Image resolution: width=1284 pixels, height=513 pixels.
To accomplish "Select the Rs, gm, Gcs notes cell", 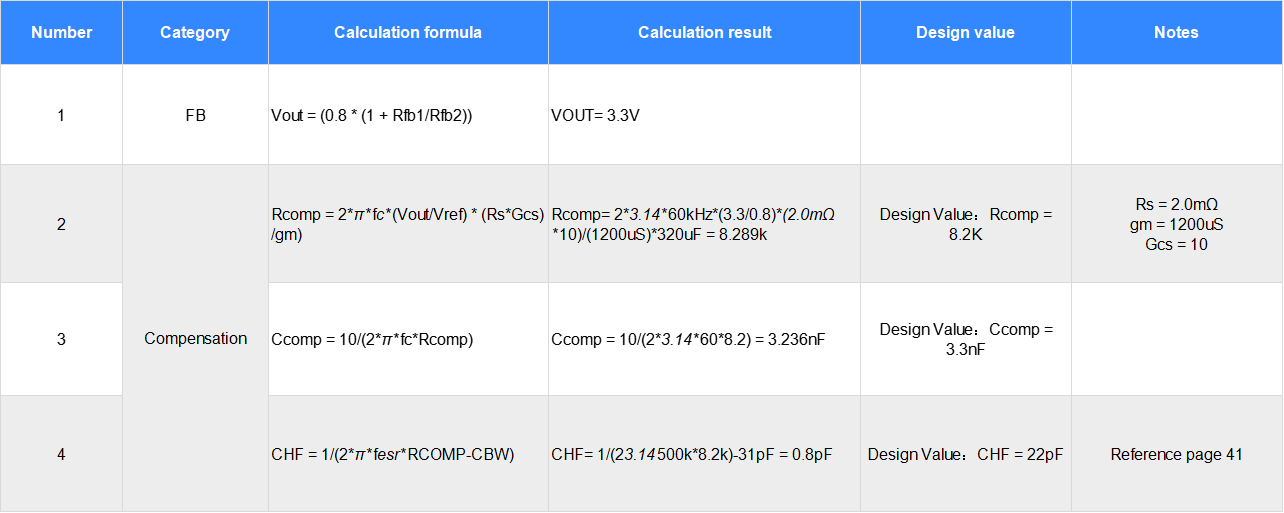I will [x=1176, y=224].
